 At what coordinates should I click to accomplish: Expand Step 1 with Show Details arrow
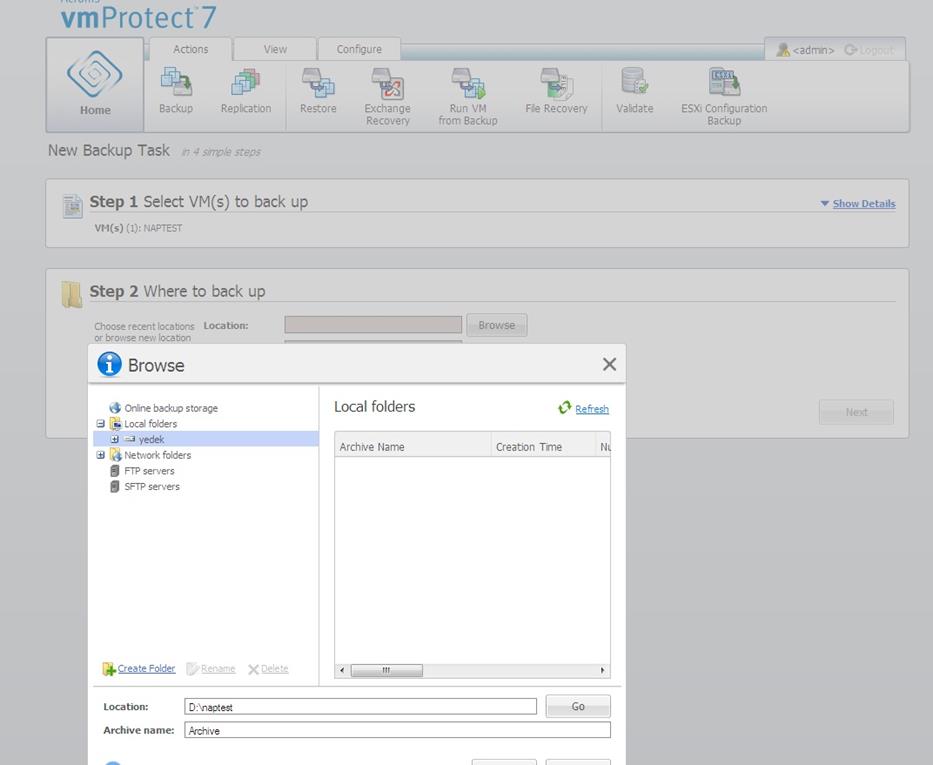[x=825, y=203]
